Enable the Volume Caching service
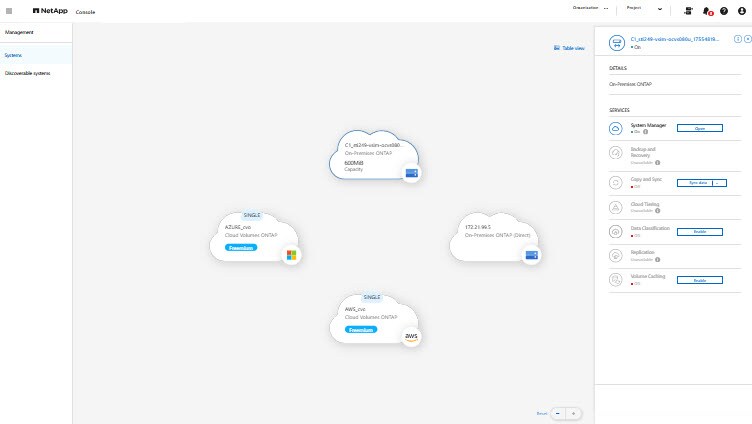Screen dimensions: 752x424 (x=700, y=281)
